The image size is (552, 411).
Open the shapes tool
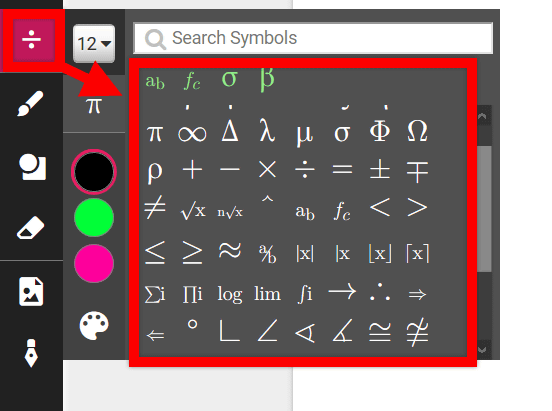point(32,167)
